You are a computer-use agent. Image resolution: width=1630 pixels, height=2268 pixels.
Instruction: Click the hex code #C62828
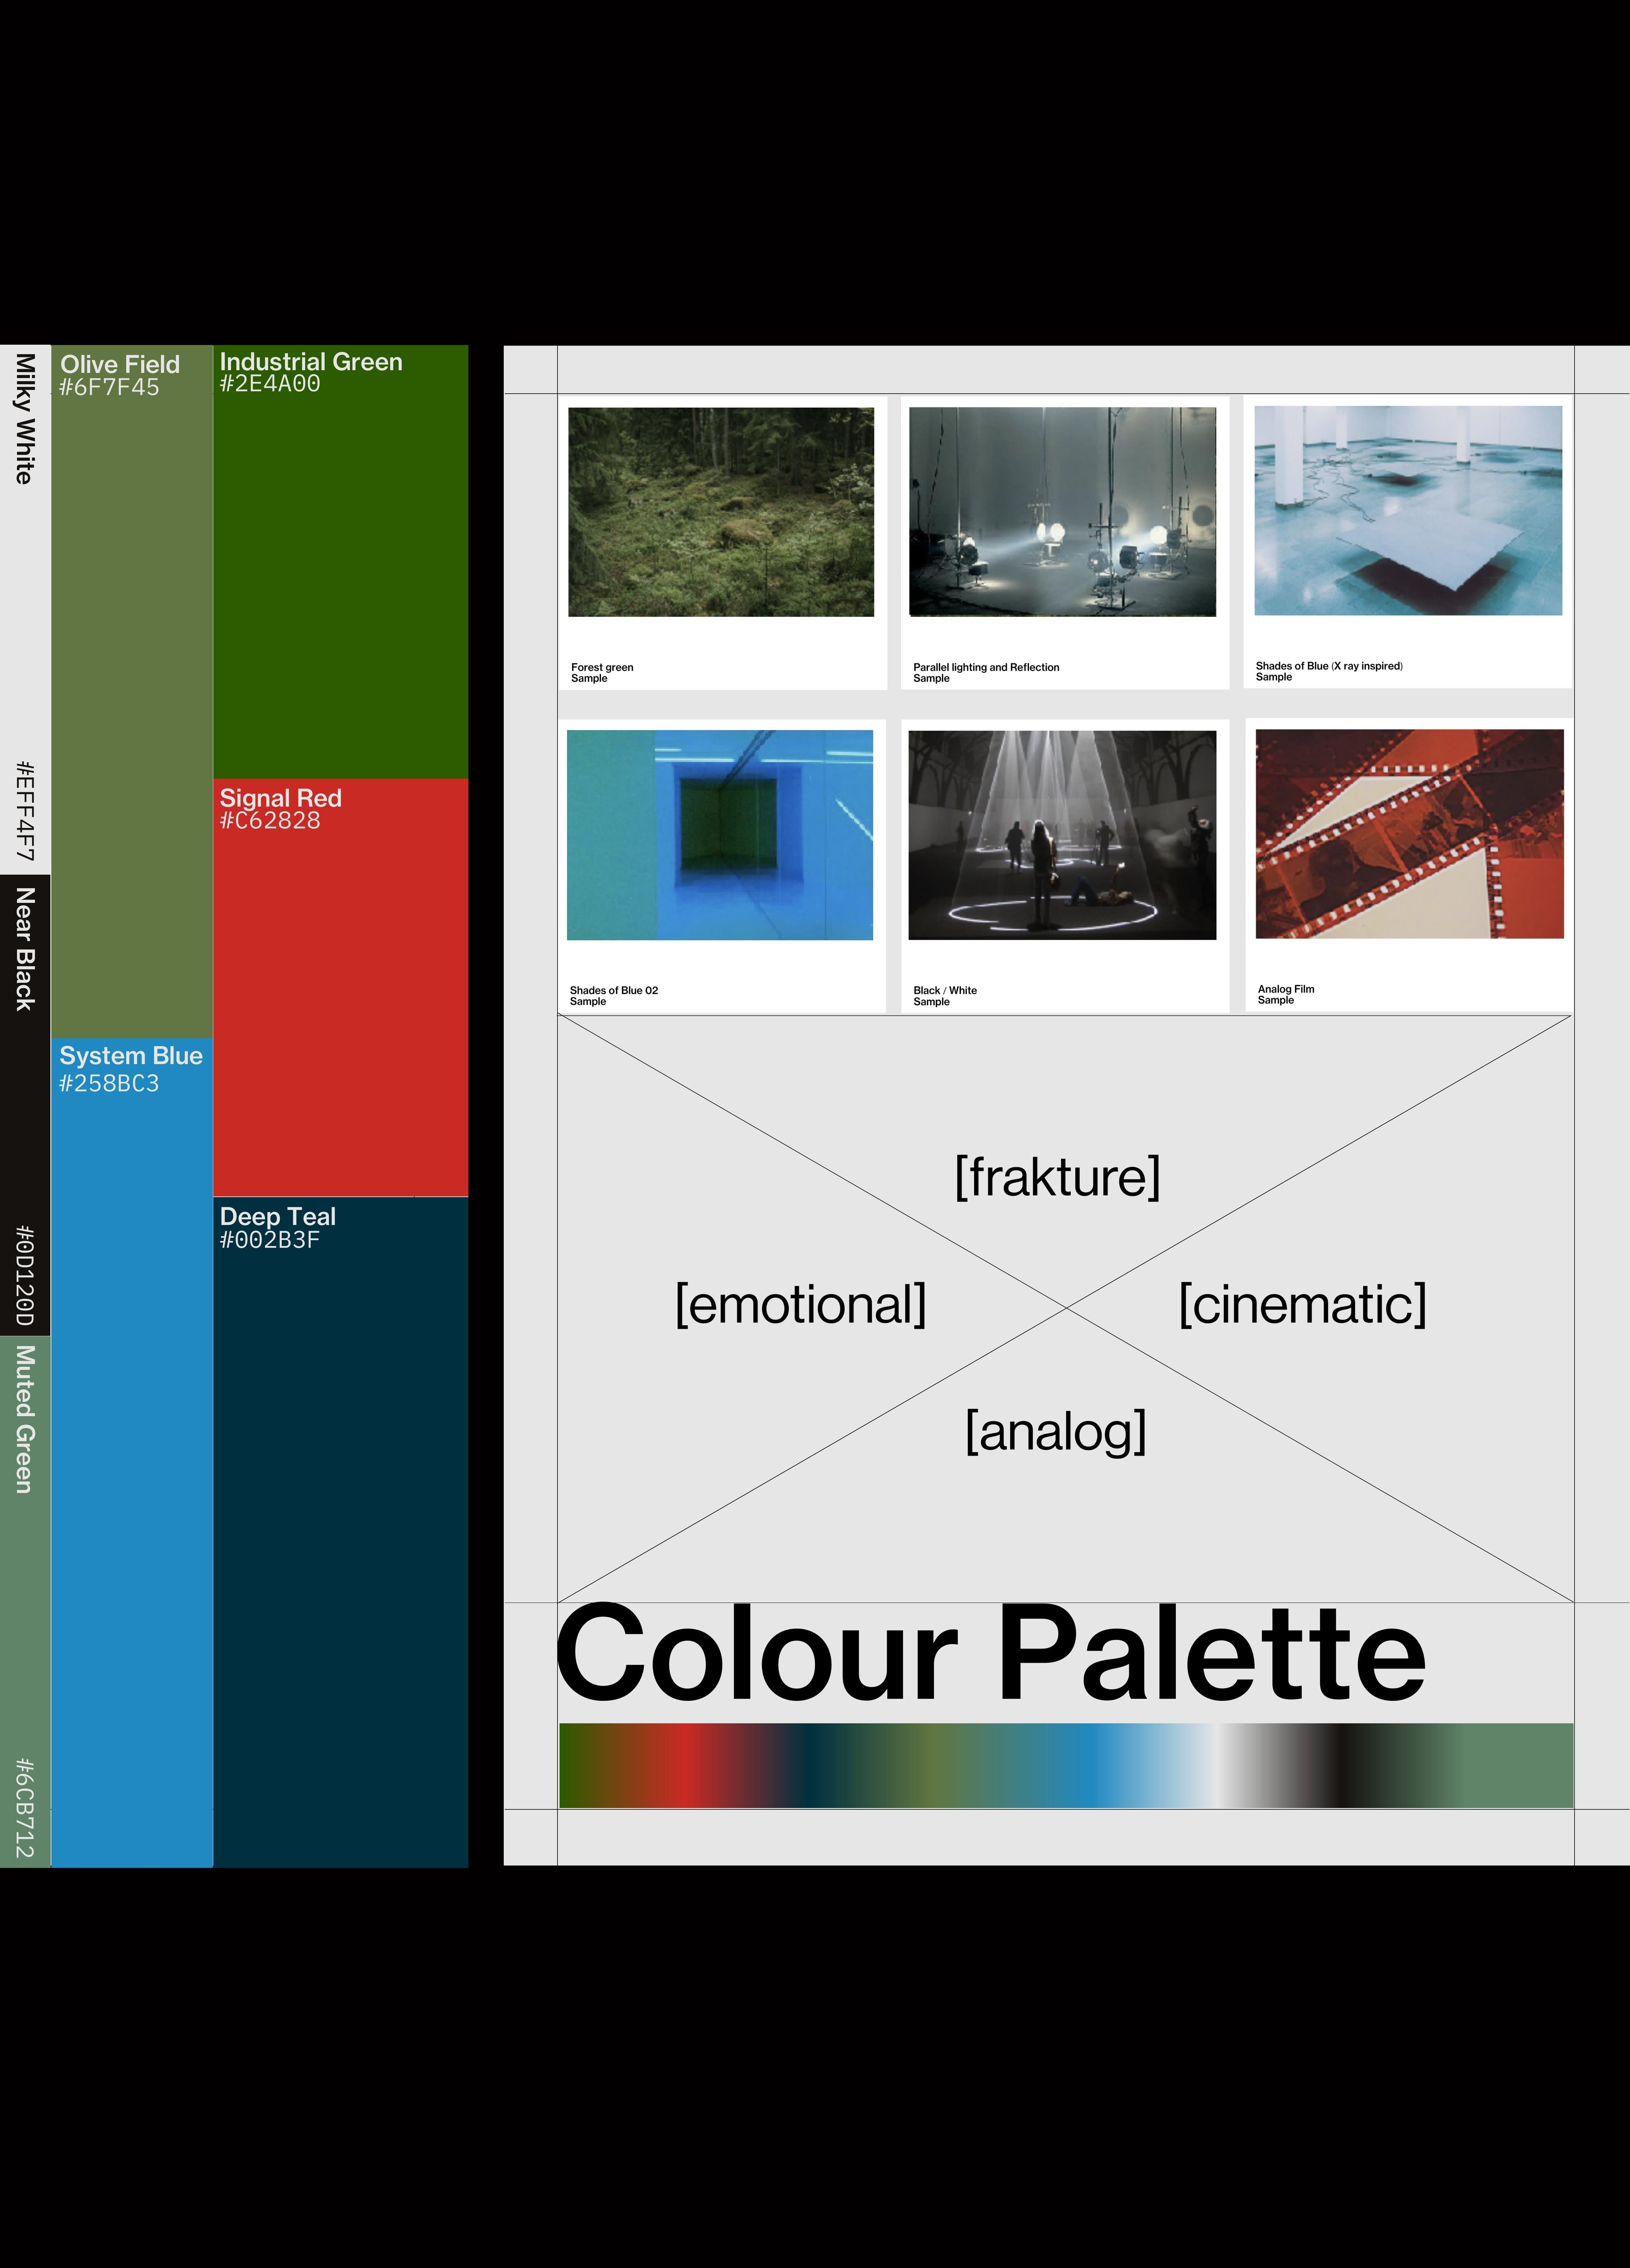[270, 821]
